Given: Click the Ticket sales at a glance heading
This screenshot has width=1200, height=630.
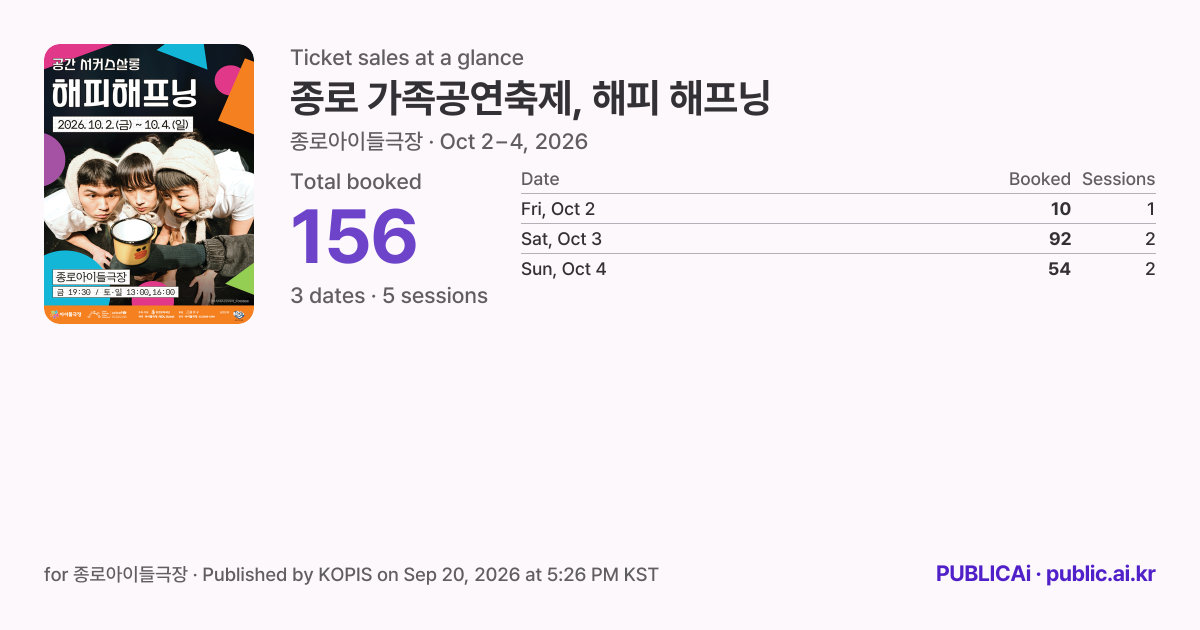Looking at the screenshot, I should tap(407, 58).
